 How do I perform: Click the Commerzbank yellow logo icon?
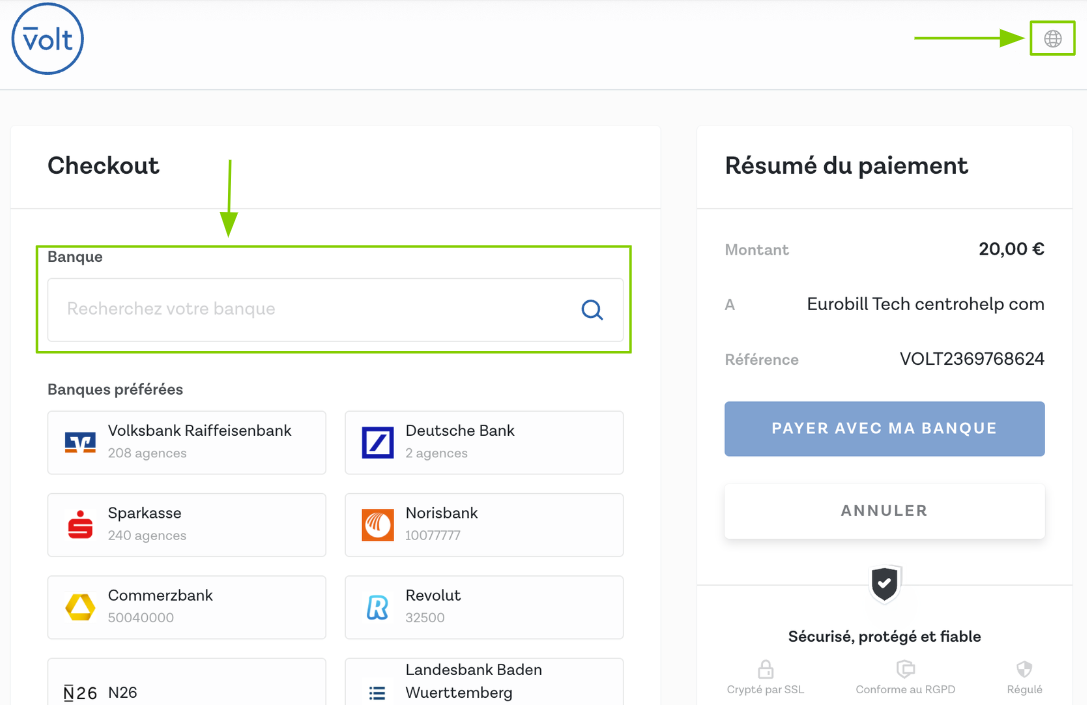tap(80, 607)
